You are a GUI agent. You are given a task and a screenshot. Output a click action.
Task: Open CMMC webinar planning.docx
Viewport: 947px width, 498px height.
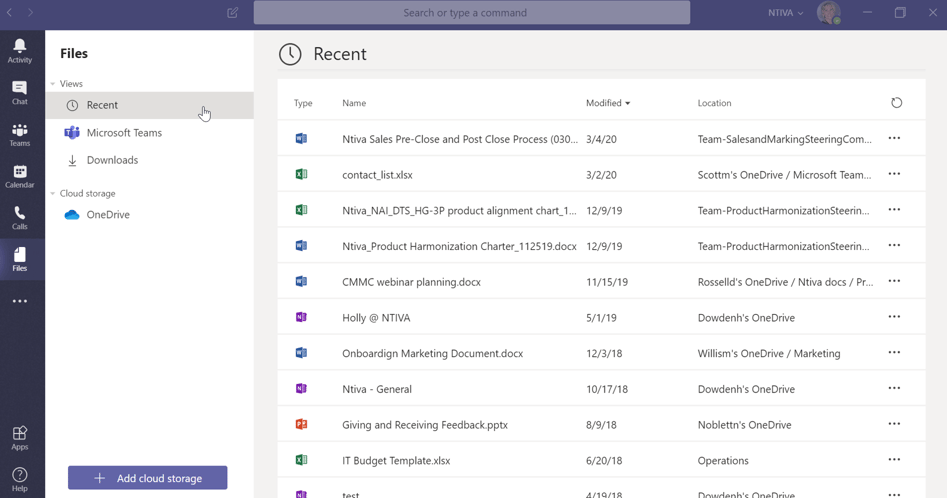pyautogui.click(x=411, y=282)
